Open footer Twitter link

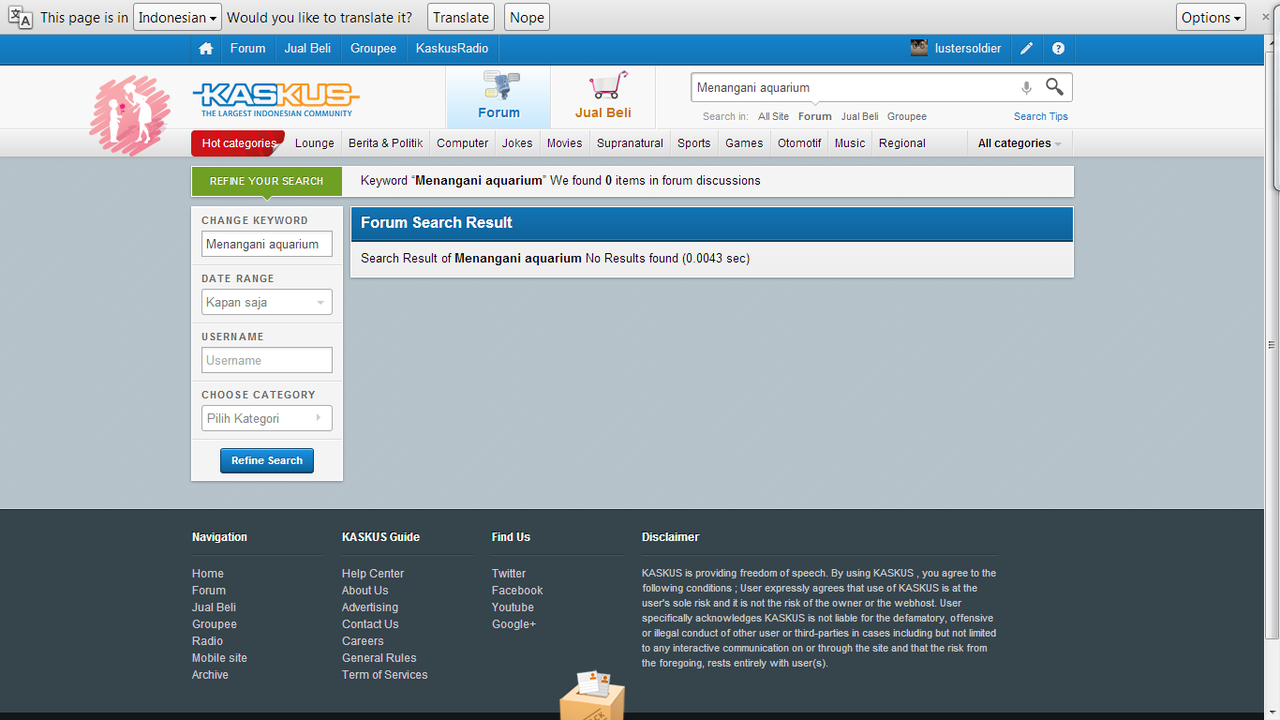[509, 573]
